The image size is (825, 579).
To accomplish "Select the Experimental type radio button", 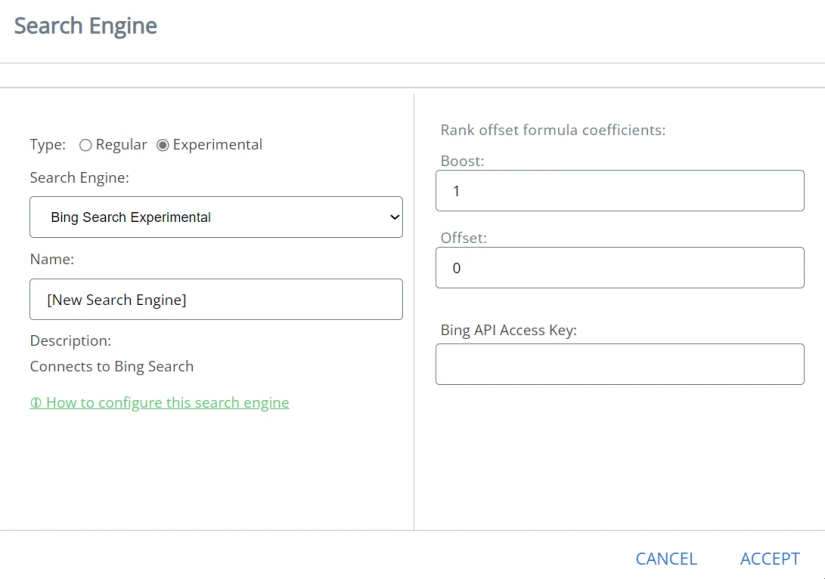I will pos(162,145).
